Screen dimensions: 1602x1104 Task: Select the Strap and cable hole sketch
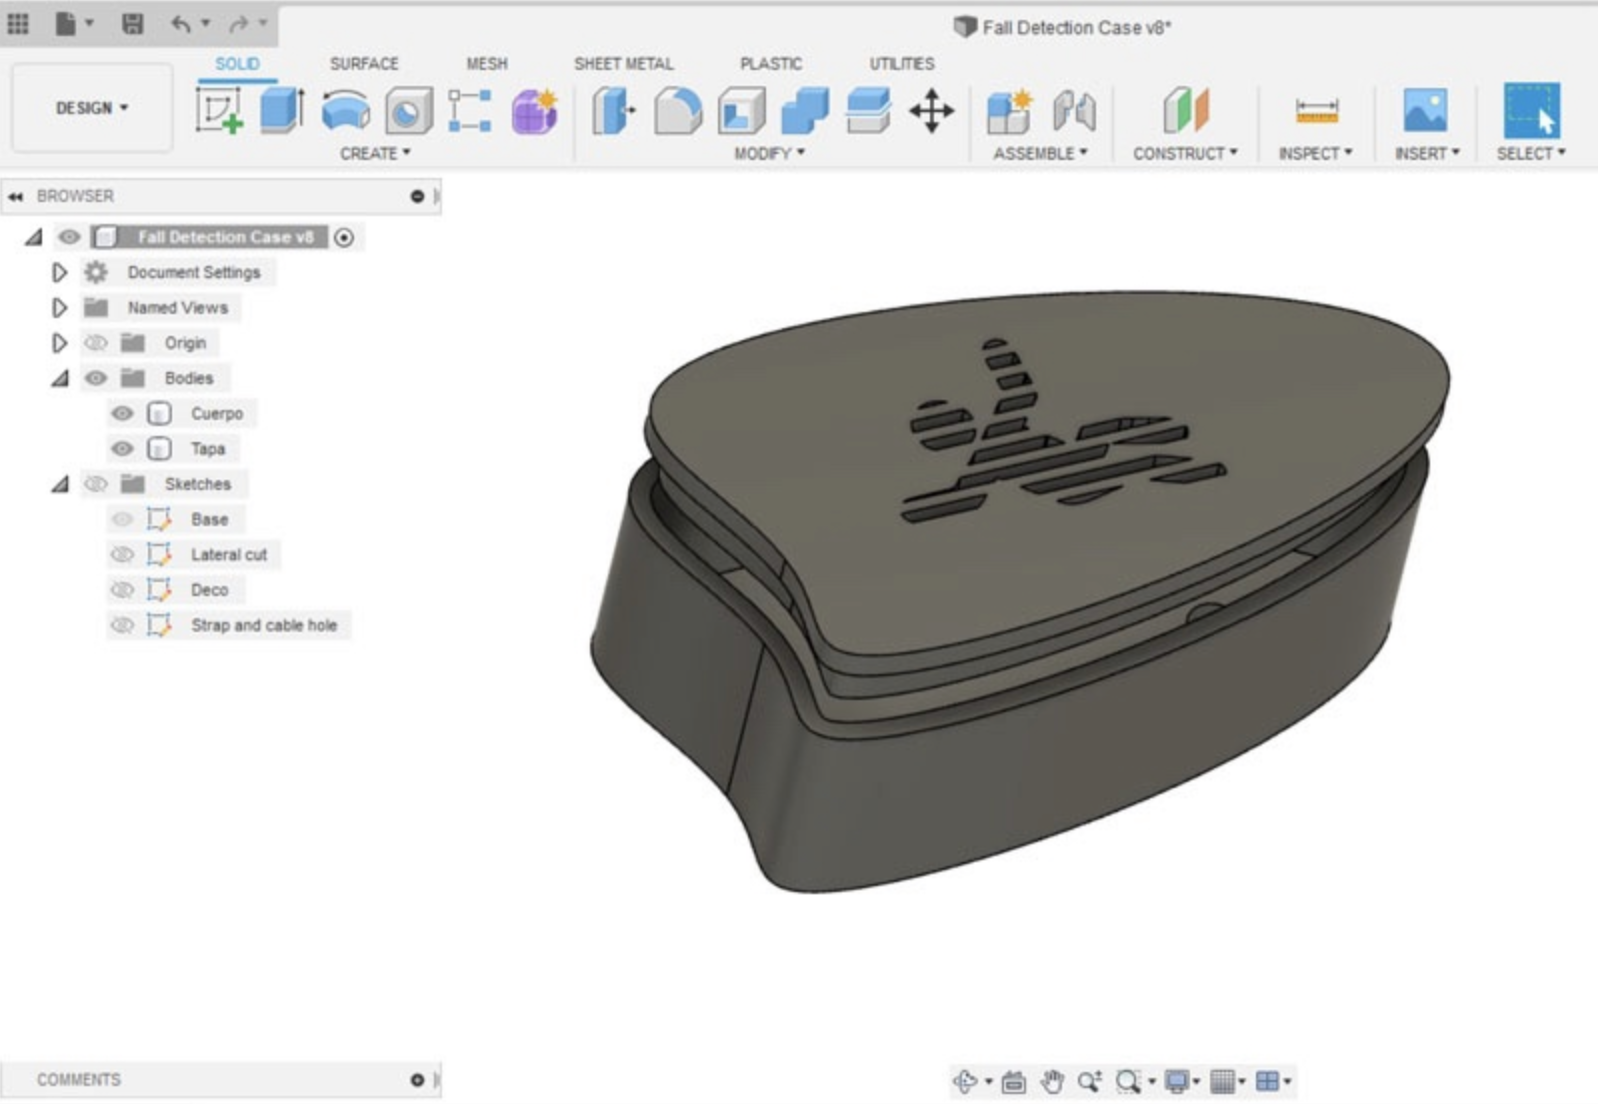click(x=266, y=625)
